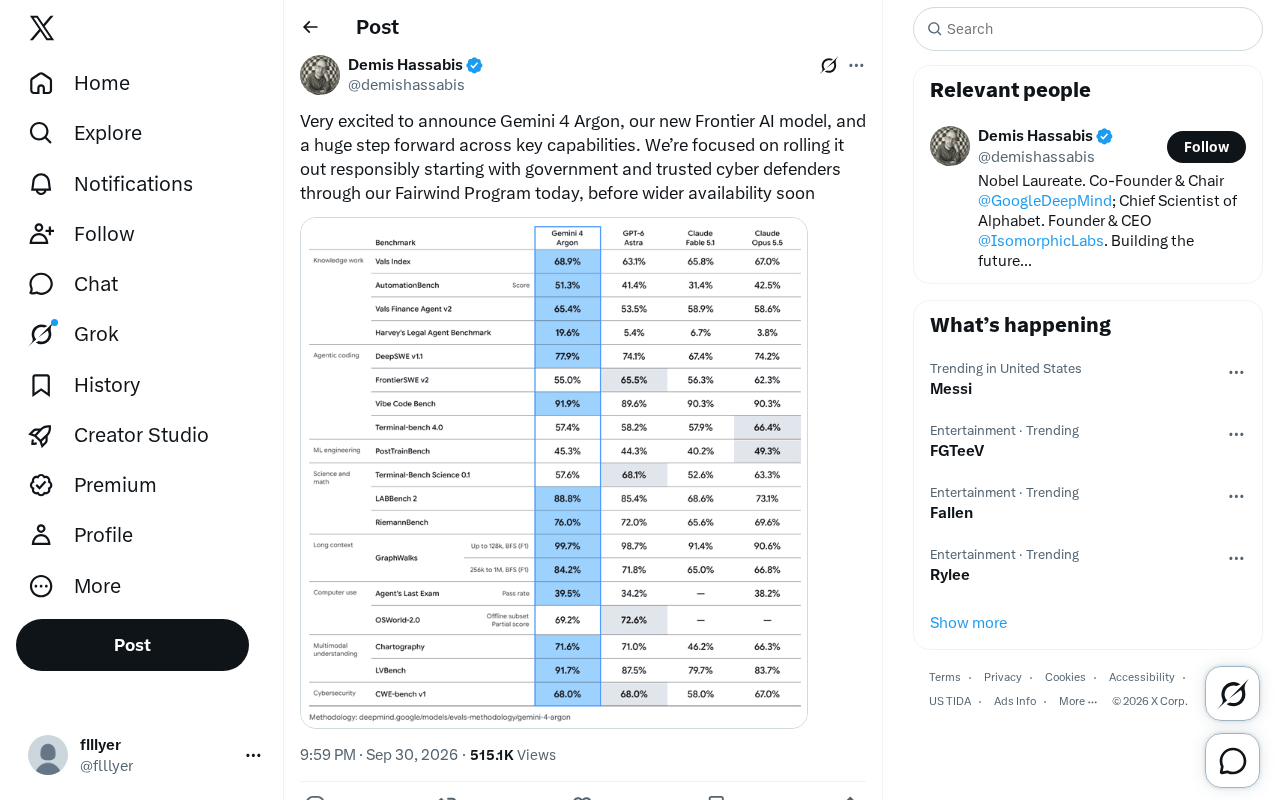Open the floating Grok button
Screen dimensions: 1280x800
pos(1232,693)
